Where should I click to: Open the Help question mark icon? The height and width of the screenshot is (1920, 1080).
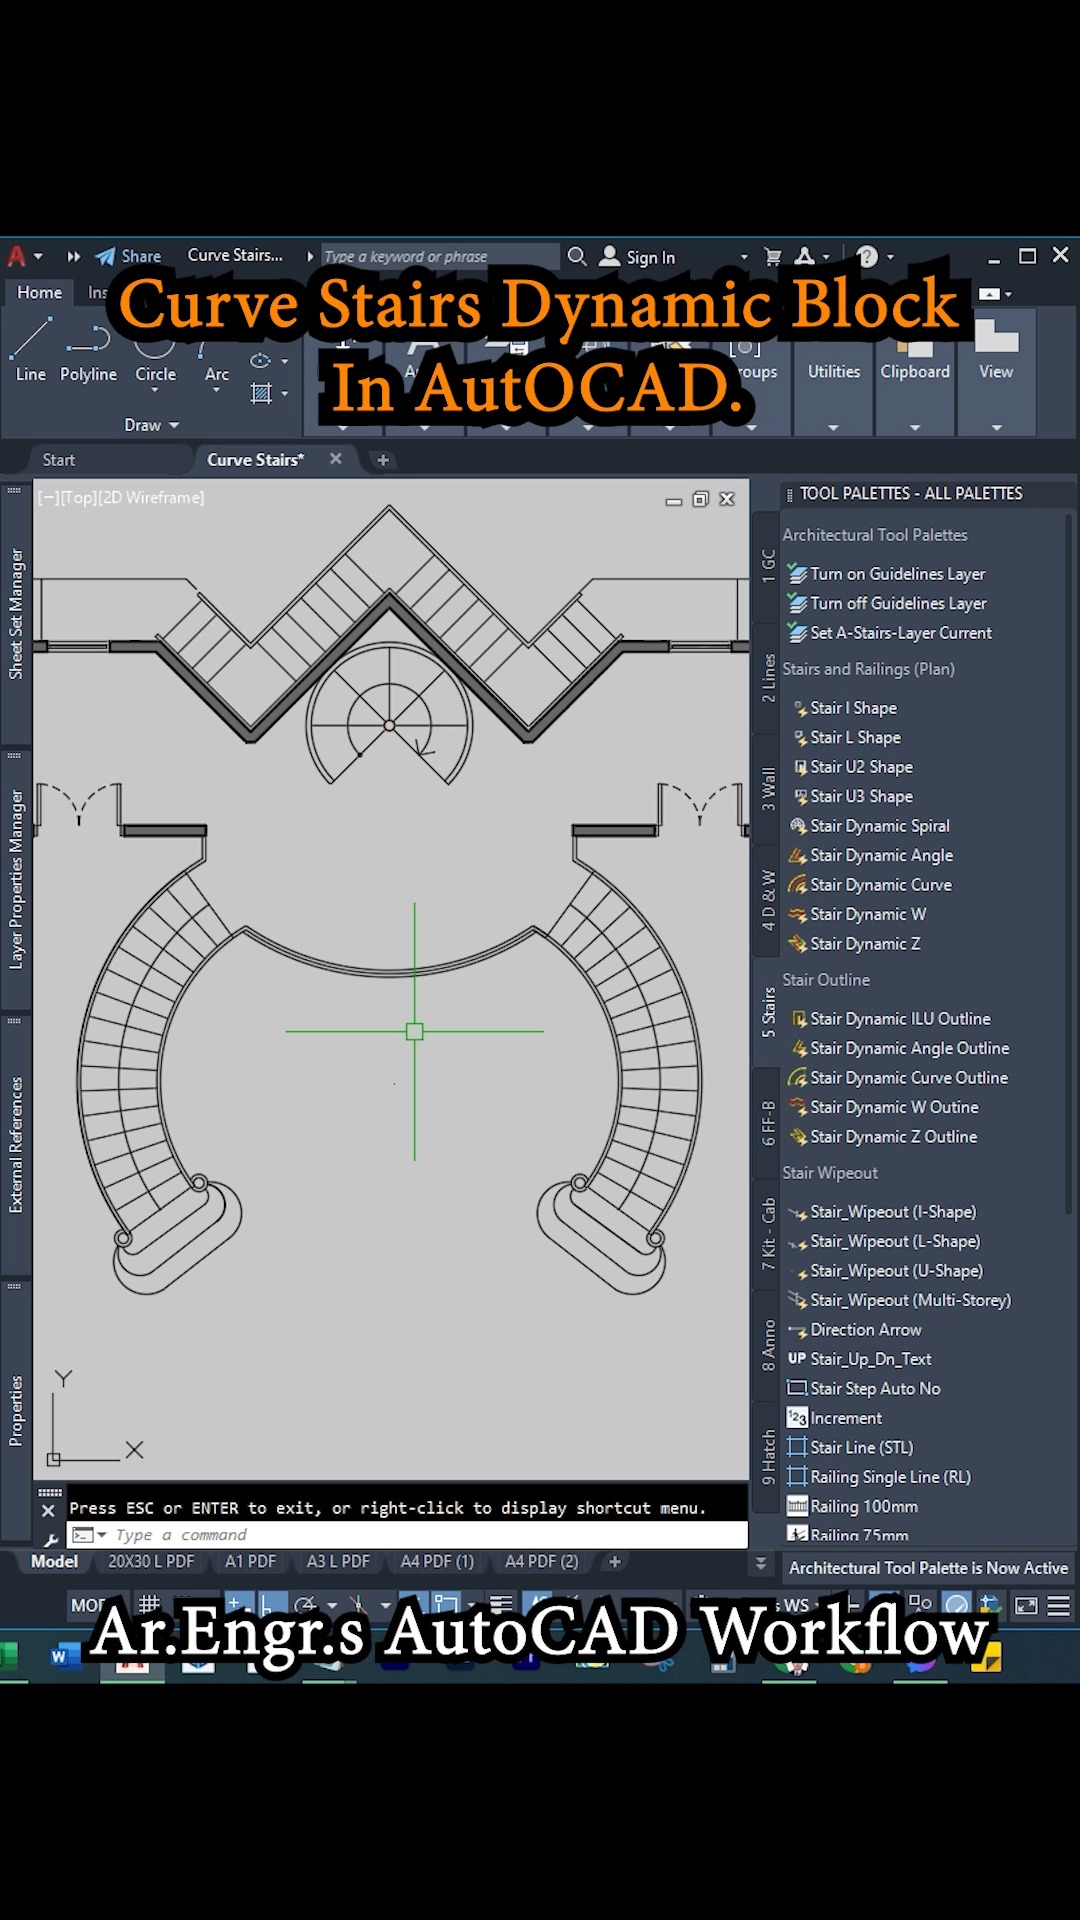867,257
